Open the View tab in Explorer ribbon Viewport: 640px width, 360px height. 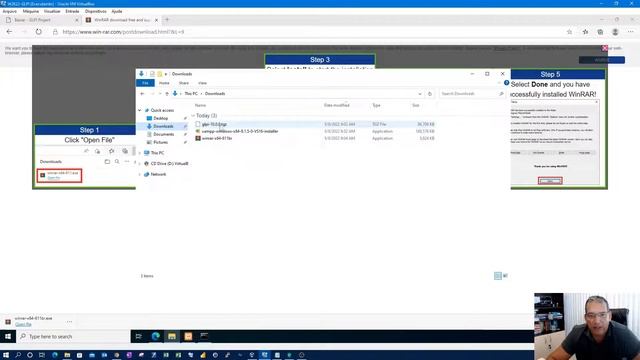click(x=202, y=83)
